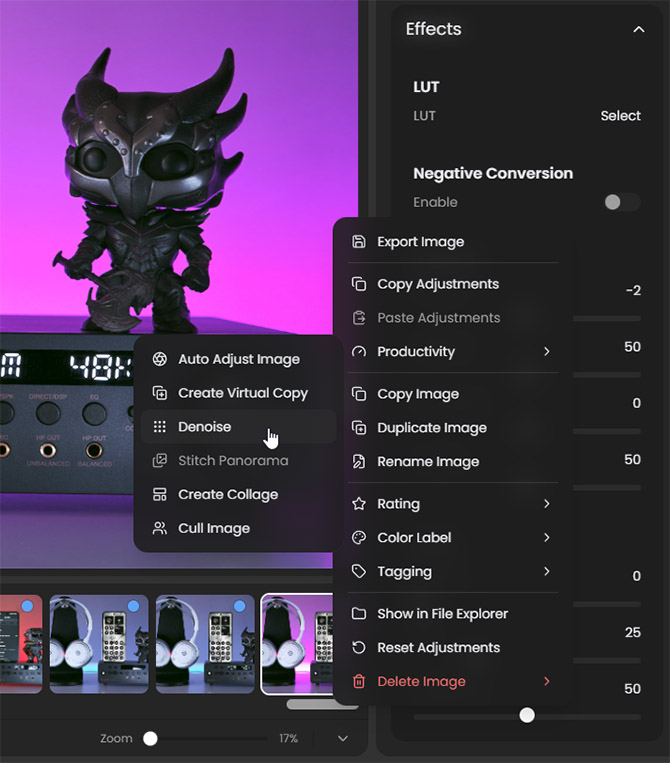This screenshot has width=670, height=763.
Task: Choose Copy Adjustments from context menu
Action: click(x=437, y=284)
